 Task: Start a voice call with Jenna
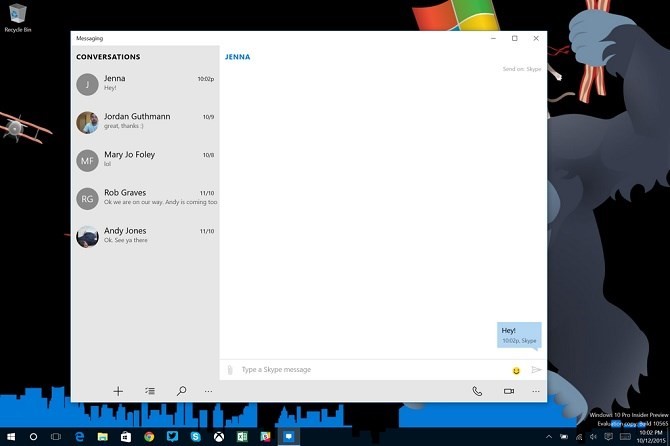point(477,391)
